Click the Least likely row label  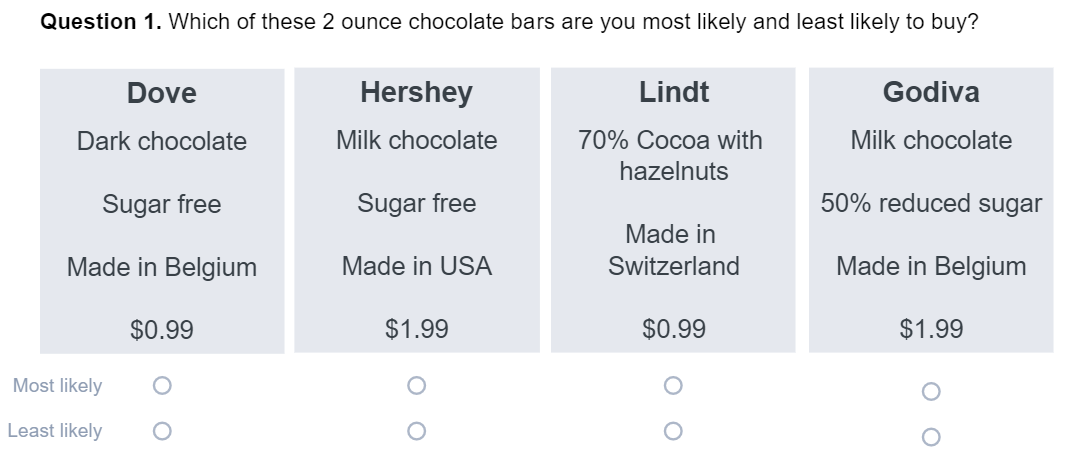click(55, 431)
